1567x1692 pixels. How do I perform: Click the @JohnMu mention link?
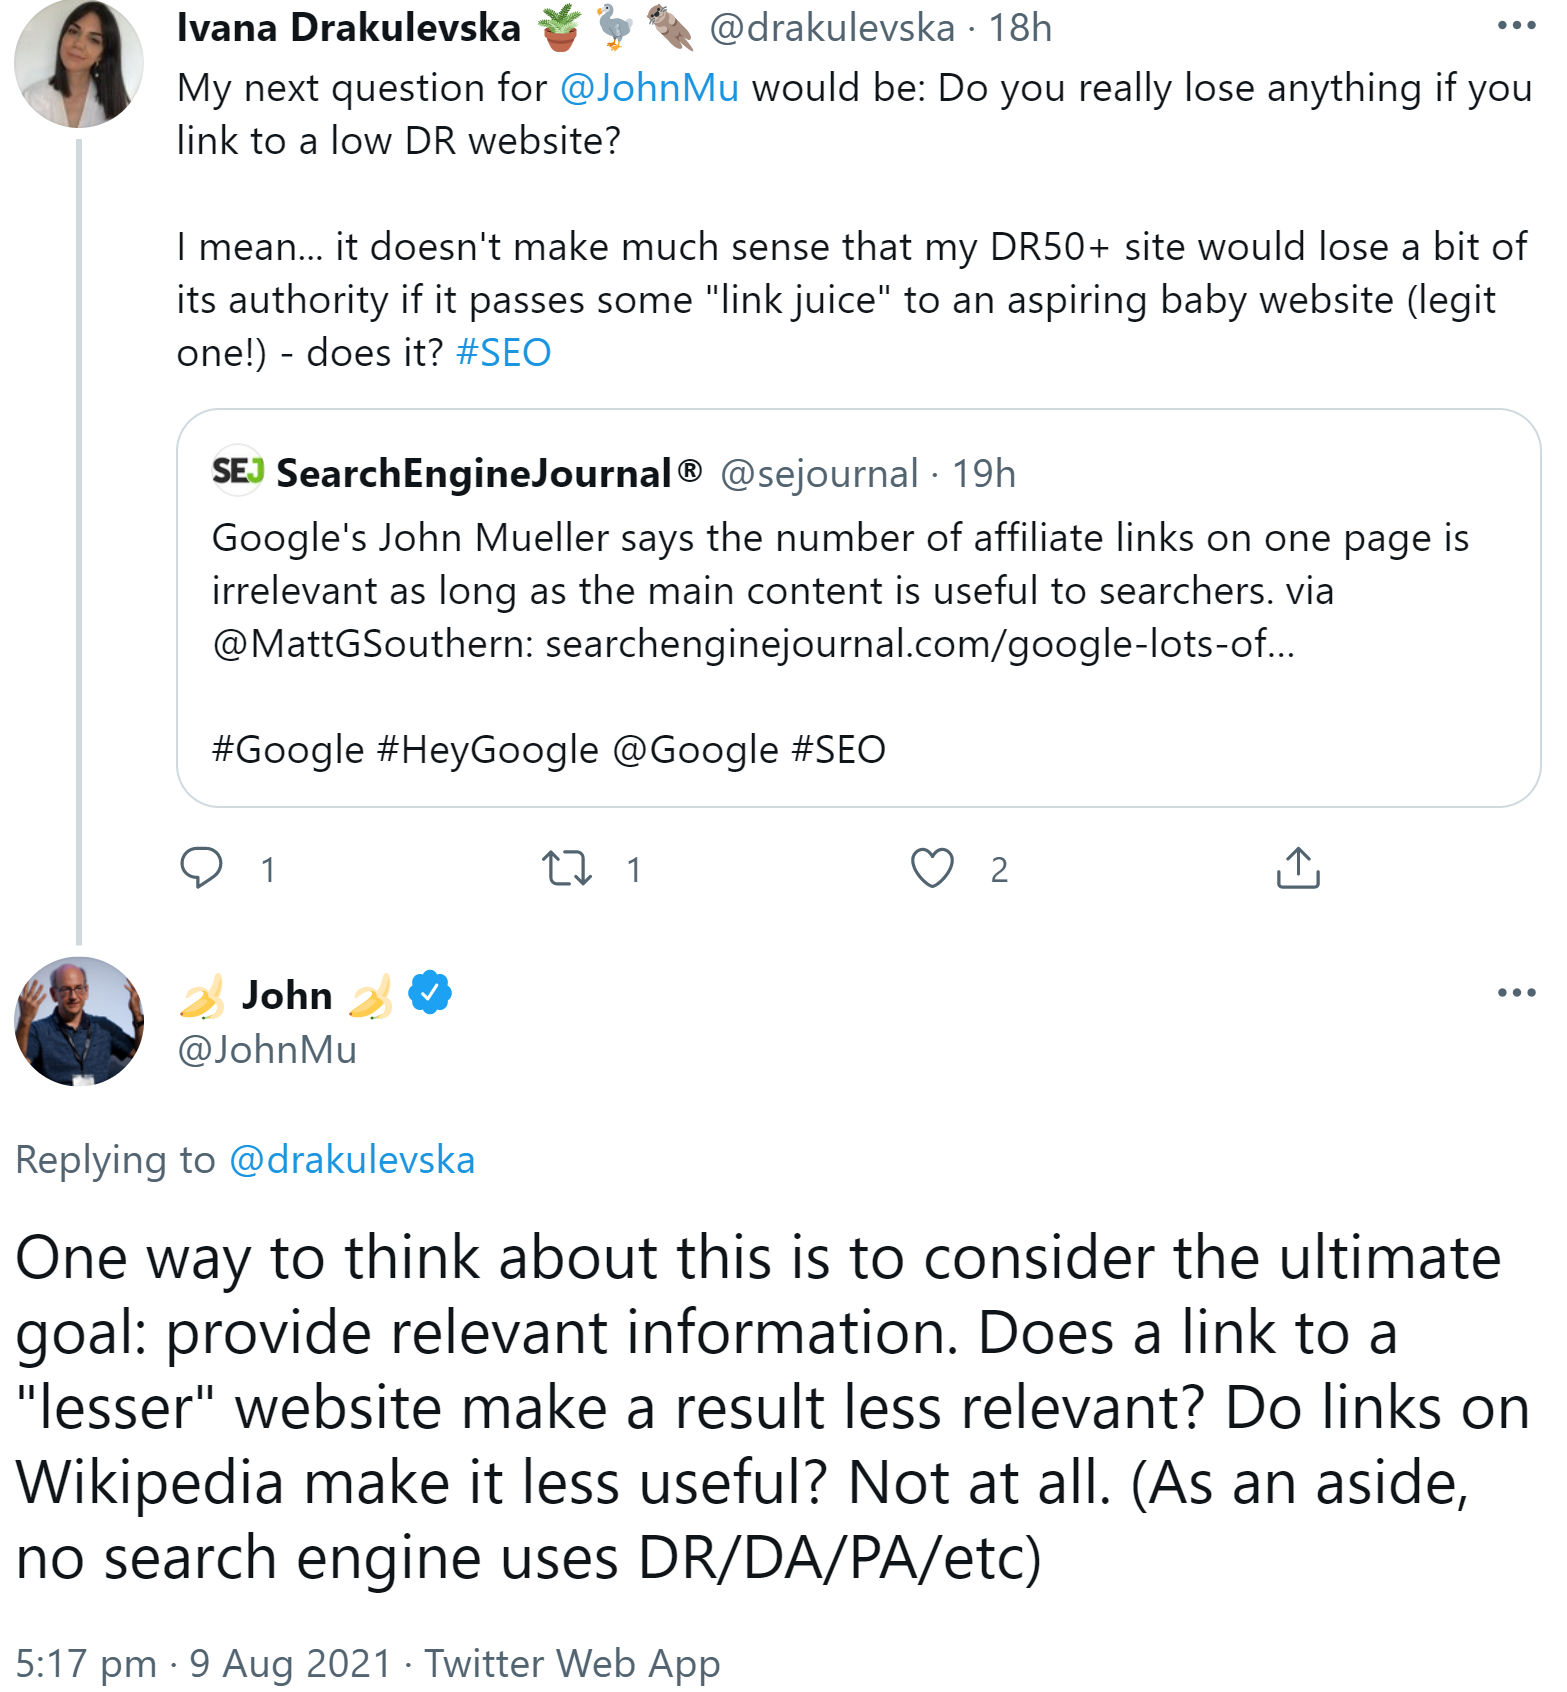[x=649, y=88]
